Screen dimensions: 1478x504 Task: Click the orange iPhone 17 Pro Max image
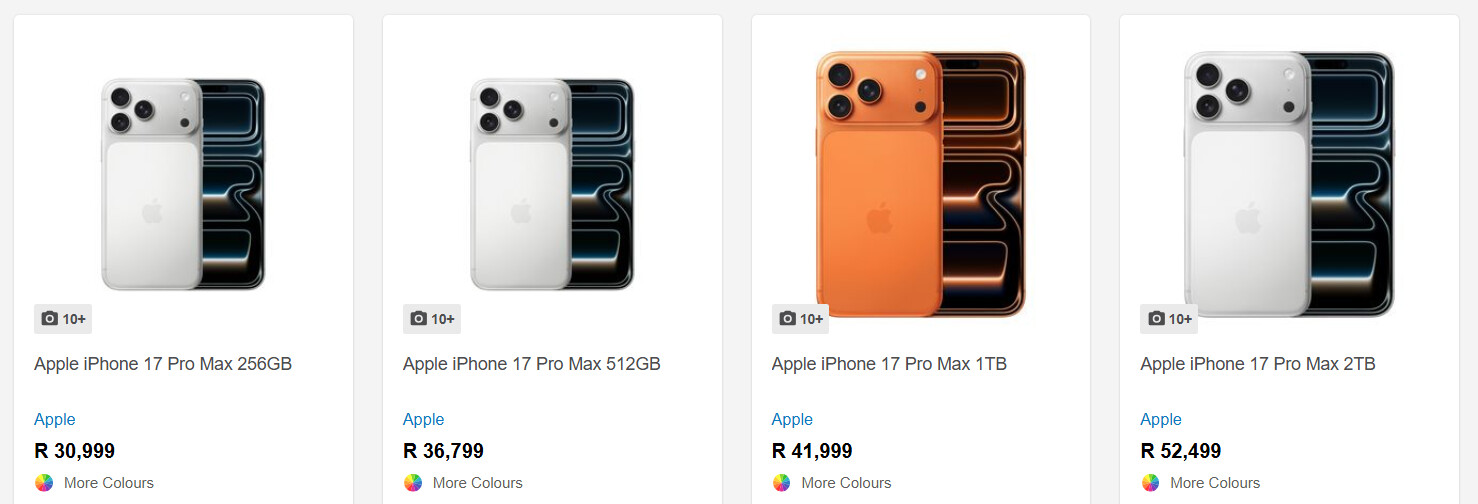pos(921,185)
